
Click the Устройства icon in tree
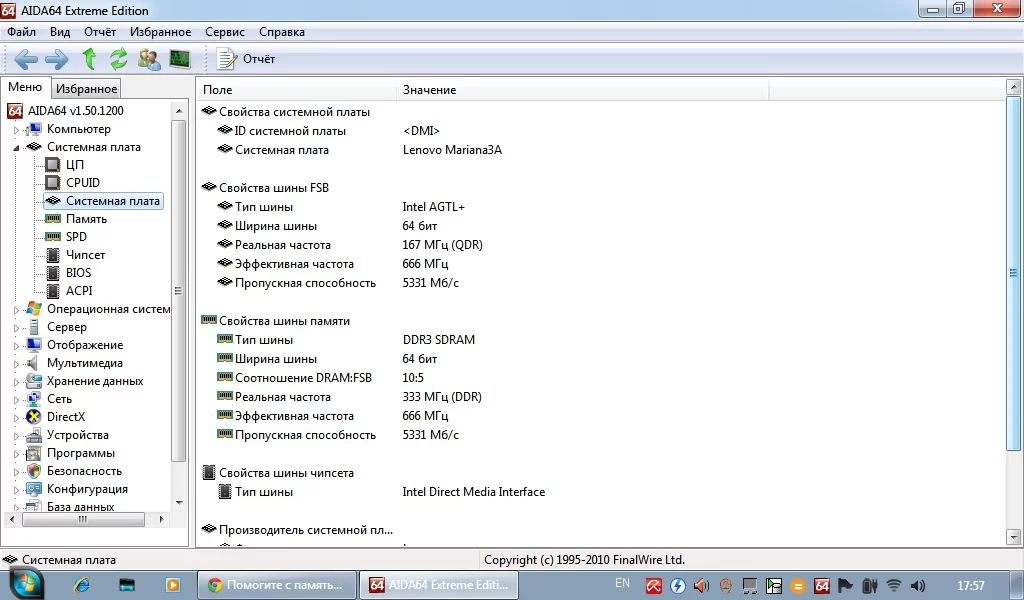[33, 435]
